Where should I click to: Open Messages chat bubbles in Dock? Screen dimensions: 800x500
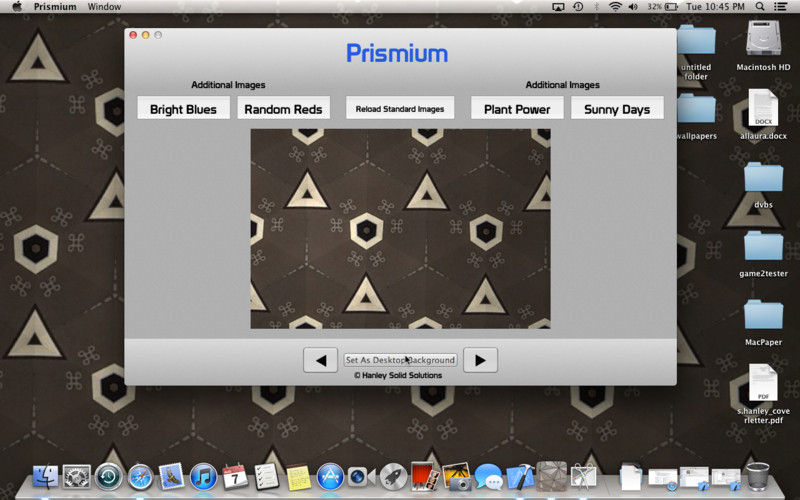pos(488,477)
